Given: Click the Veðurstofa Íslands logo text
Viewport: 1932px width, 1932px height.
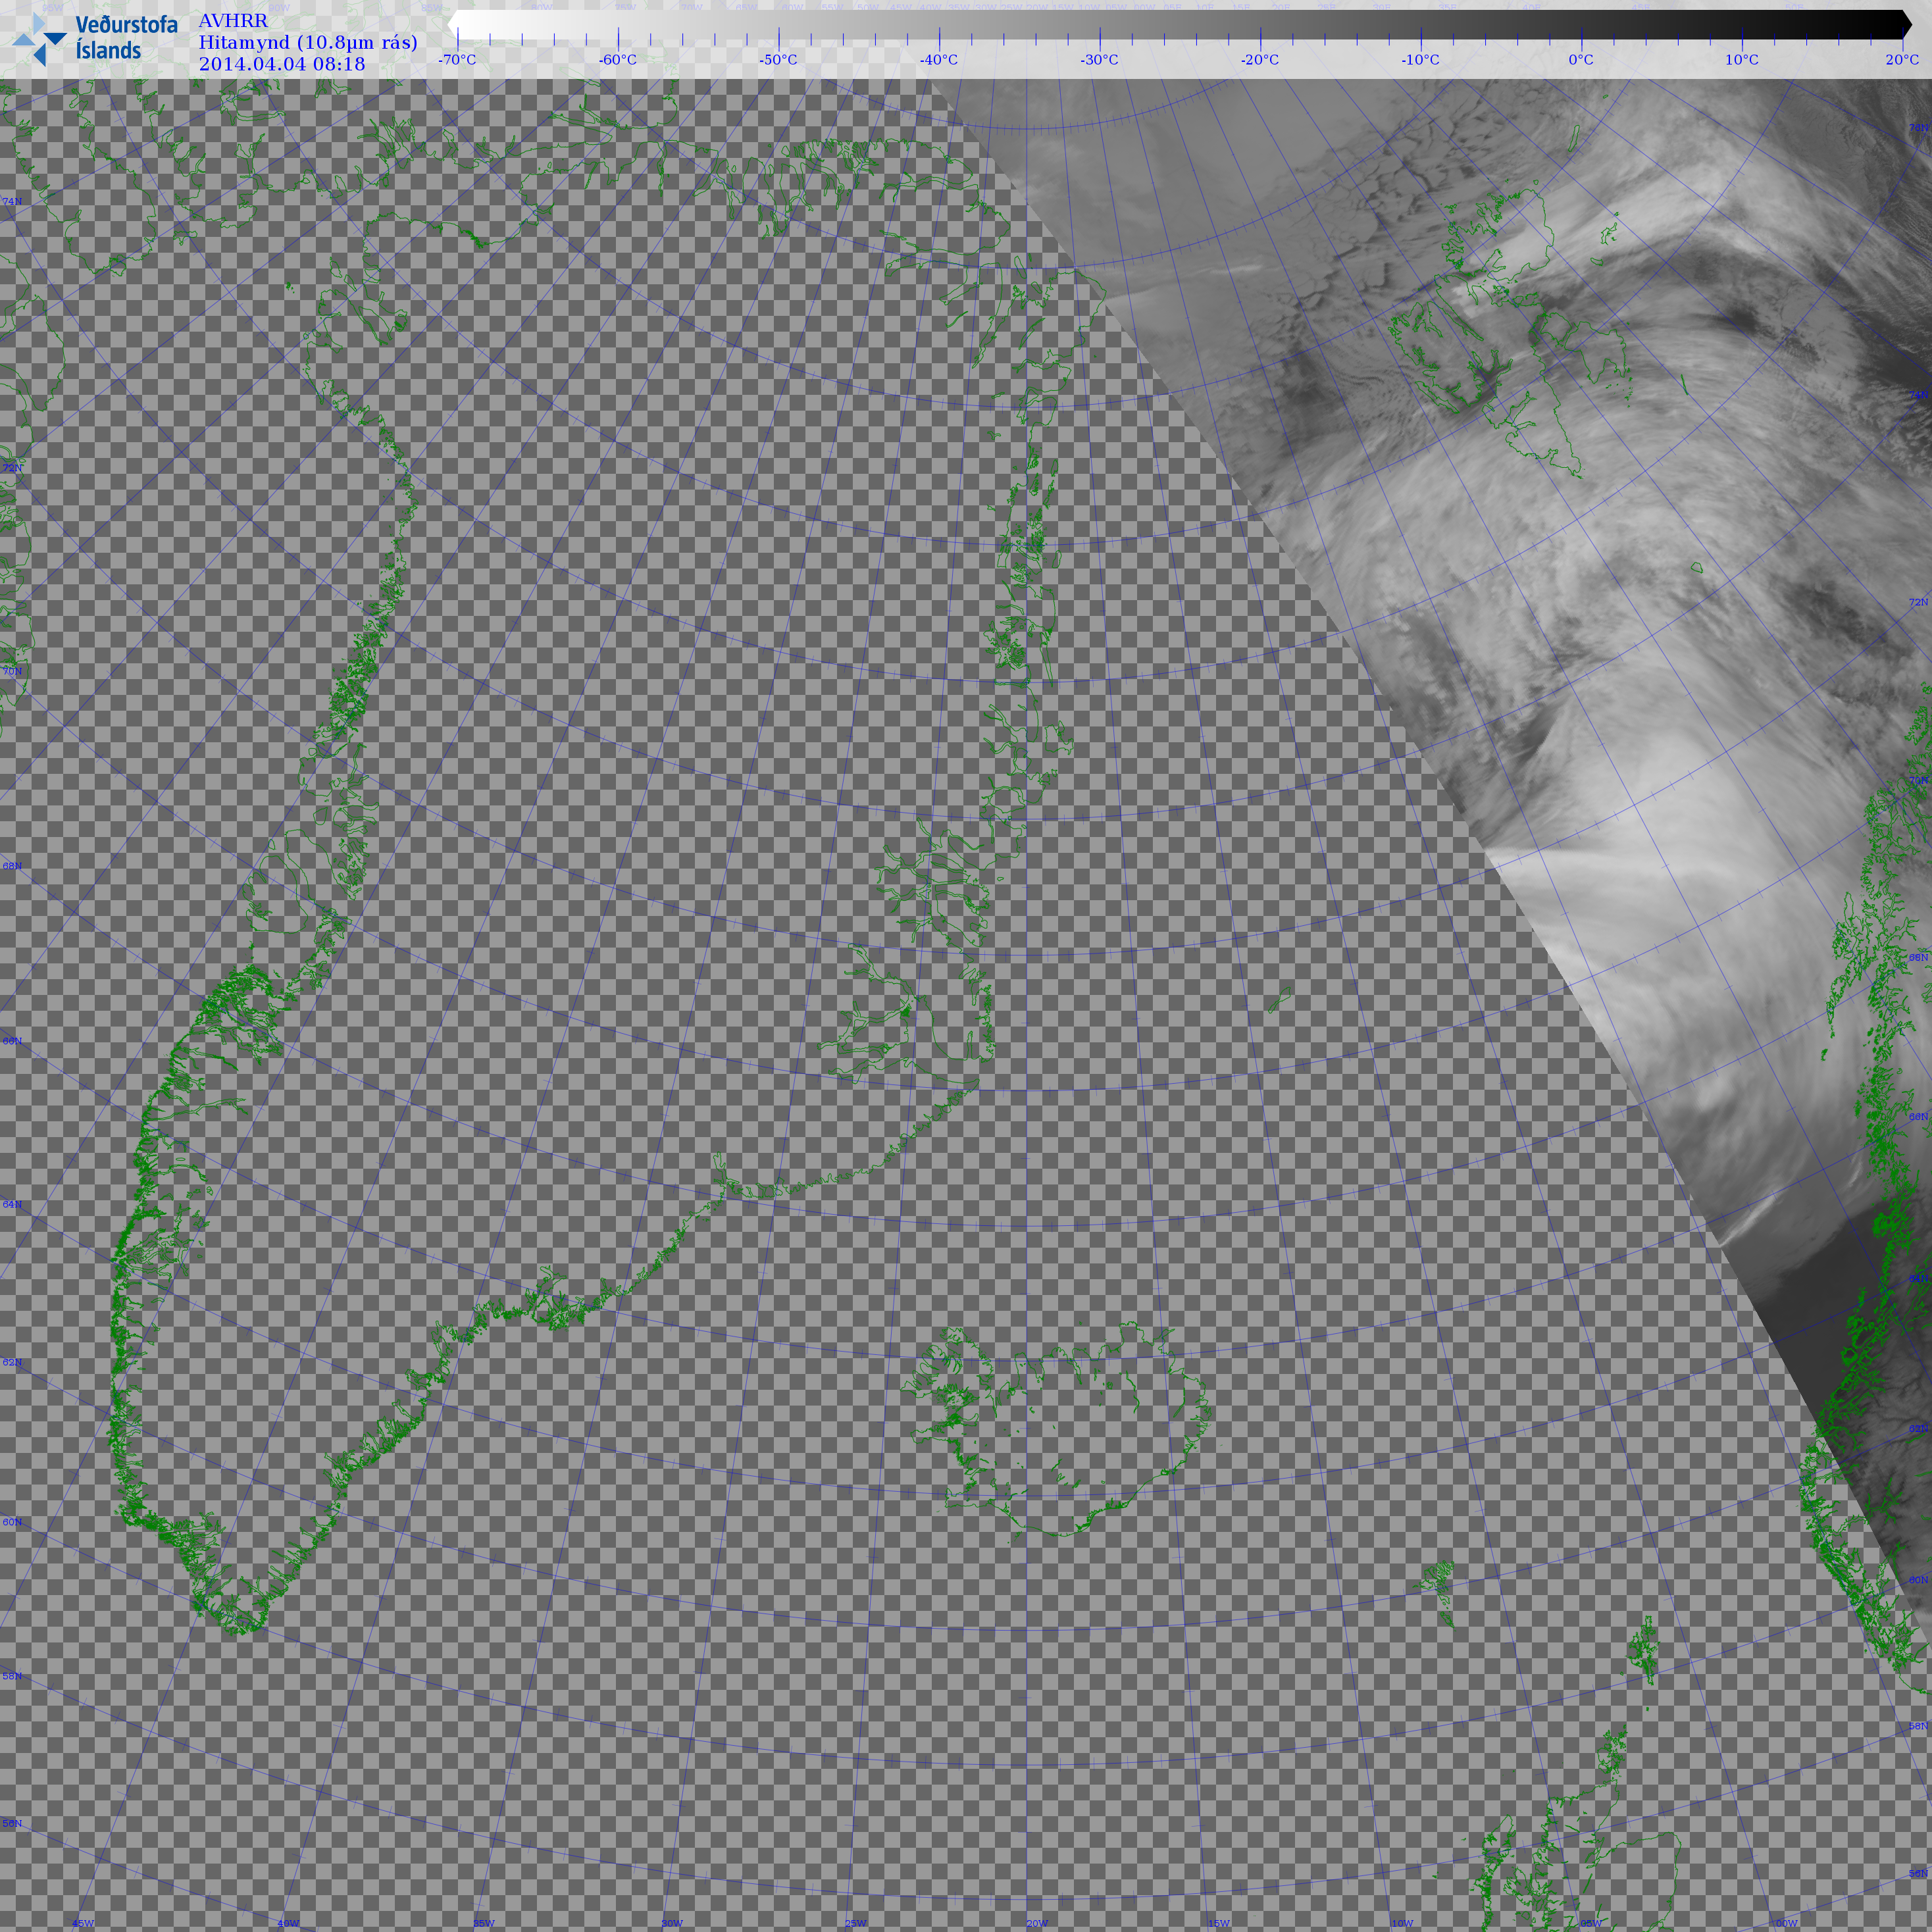Looking at the screenshot, I should [126, 38].
